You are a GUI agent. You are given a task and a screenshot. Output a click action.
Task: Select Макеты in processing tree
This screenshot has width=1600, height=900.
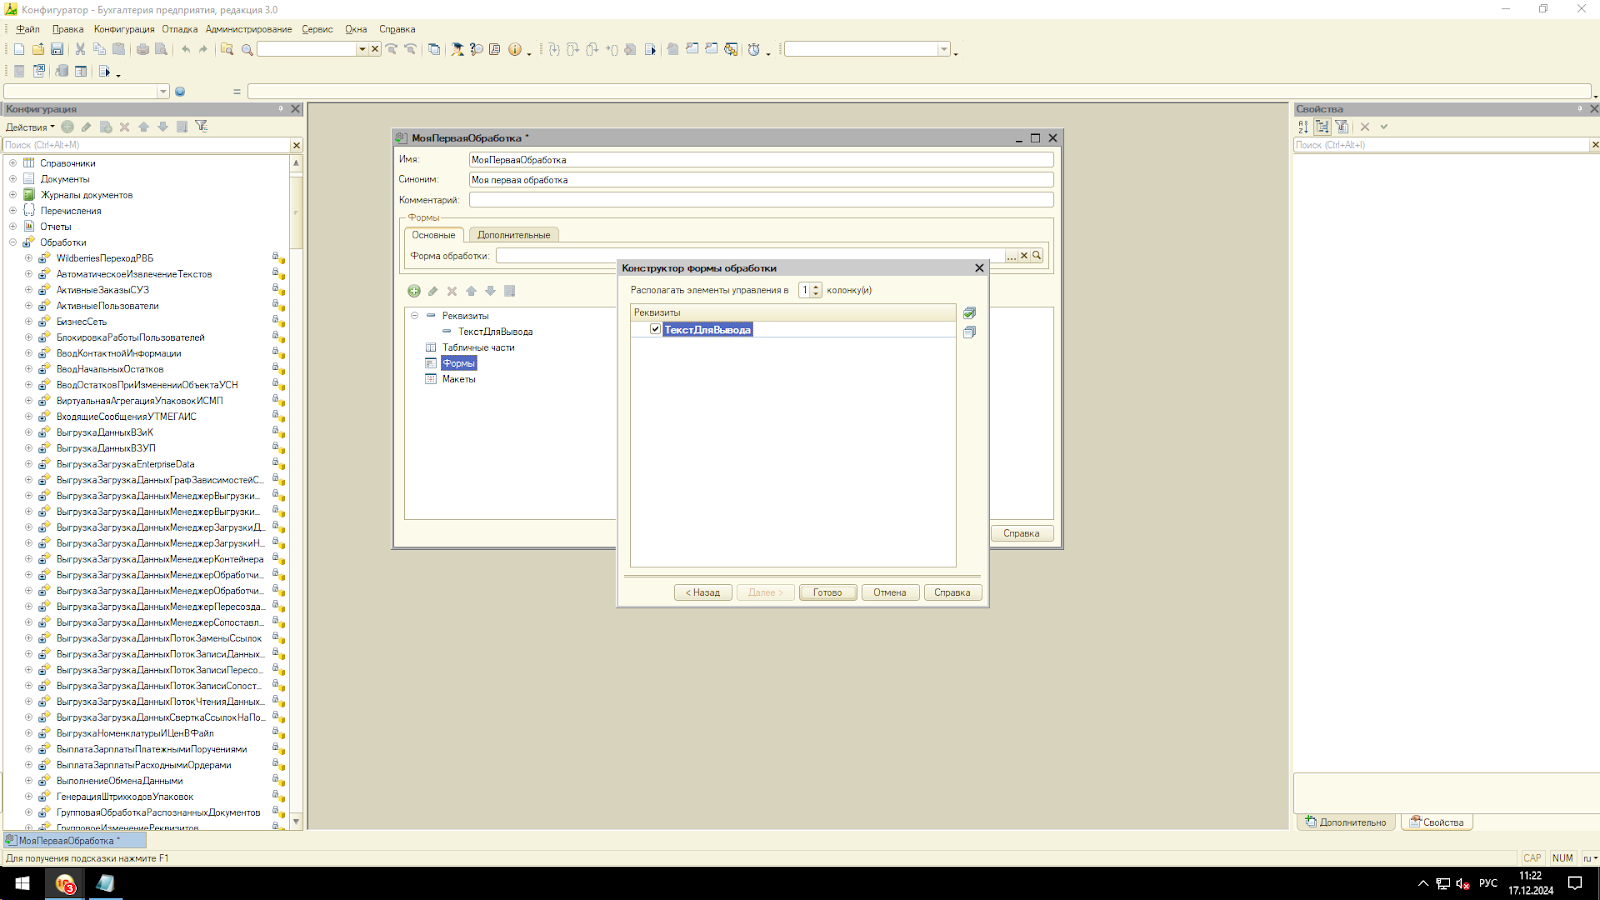[459, 379]
